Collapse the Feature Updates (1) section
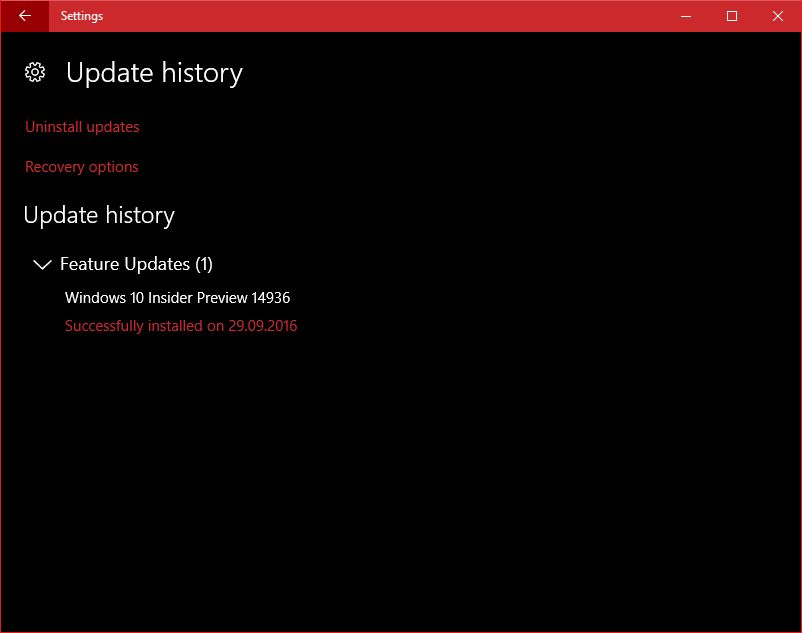Viewport: 802px width, 633px height. (42, 264)
